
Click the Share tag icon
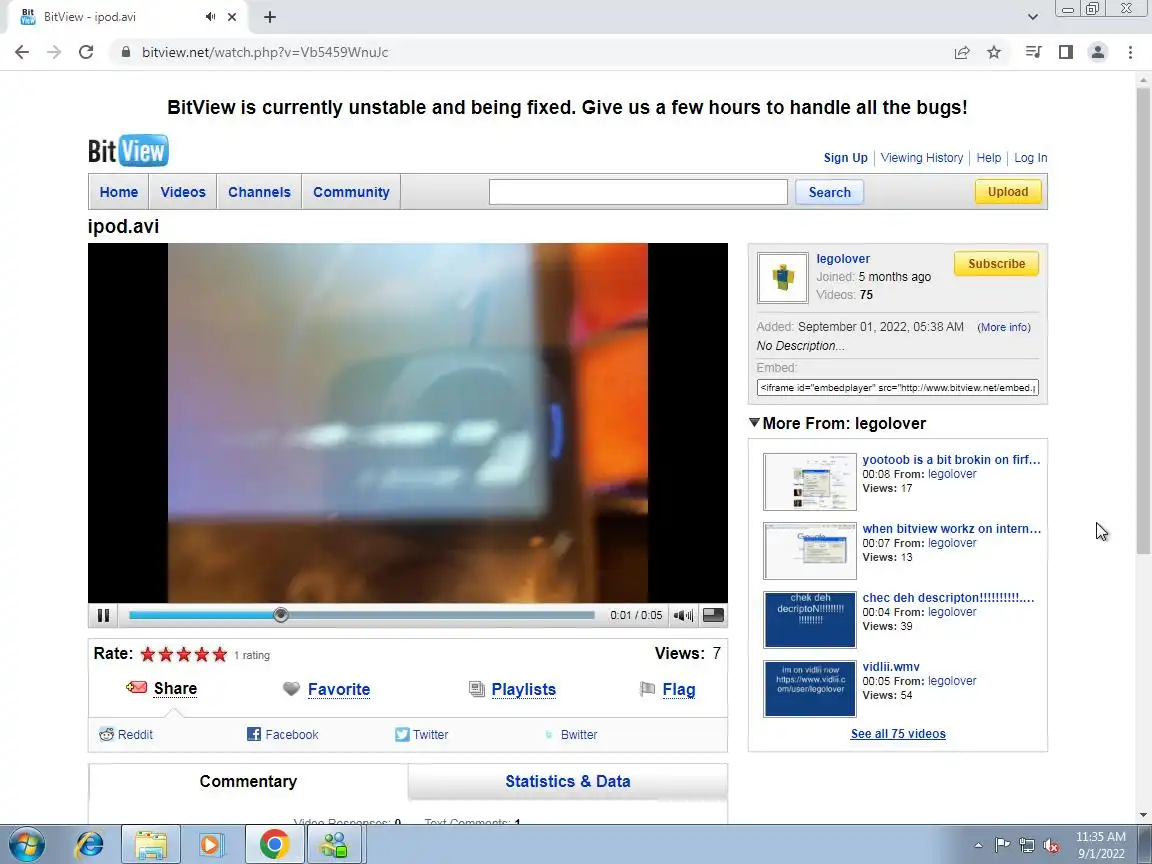click(x=136, y=688)
